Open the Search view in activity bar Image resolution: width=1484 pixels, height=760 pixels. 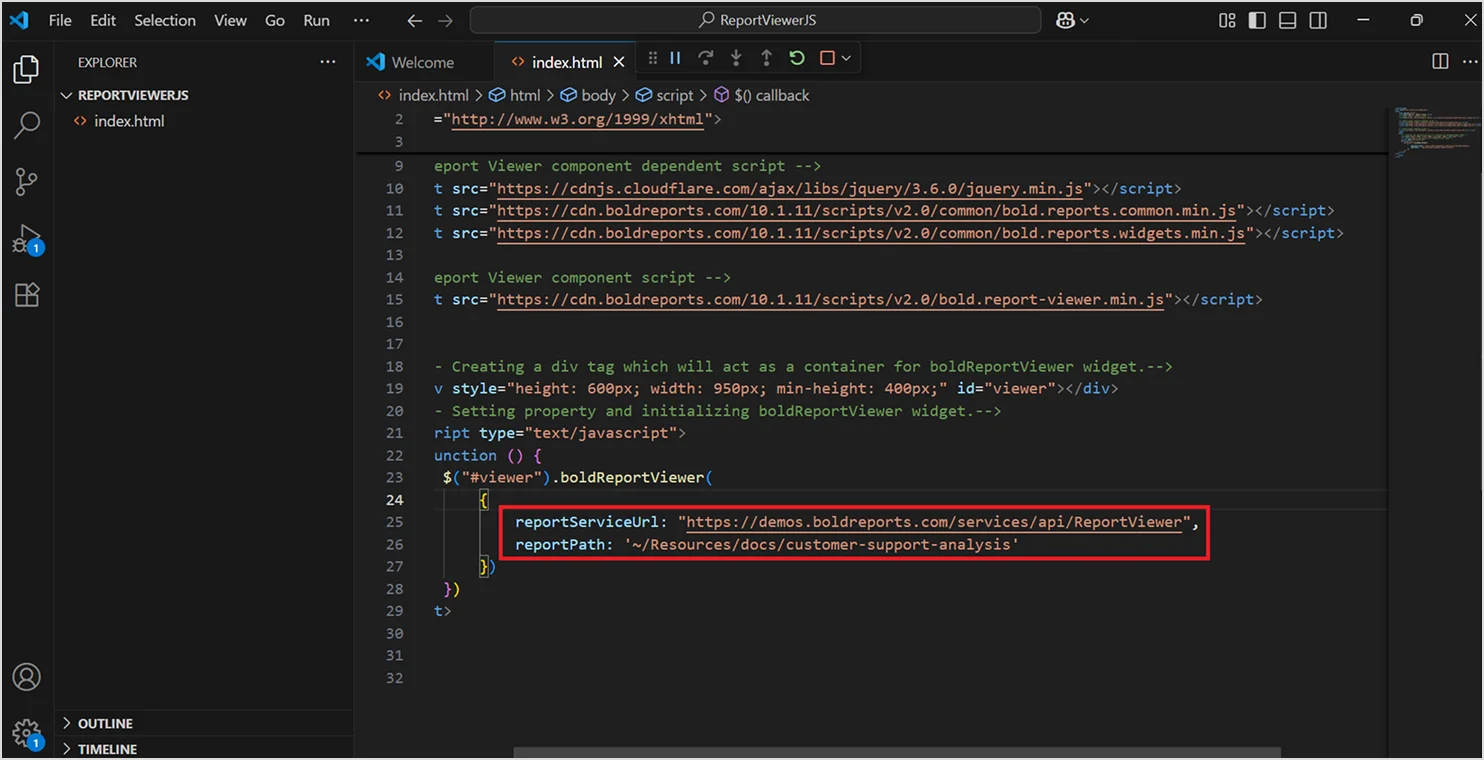point(27,125)
